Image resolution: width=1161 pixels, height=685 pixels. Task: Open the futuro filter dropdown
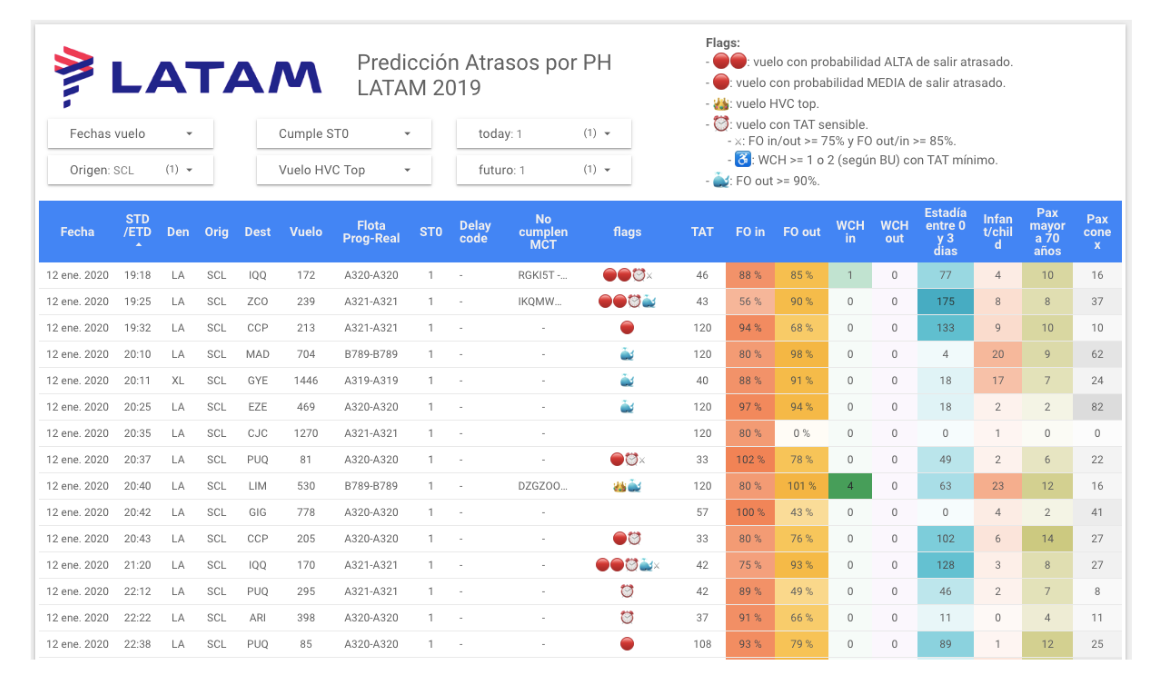pyautogui.click(x=543, y=170)
